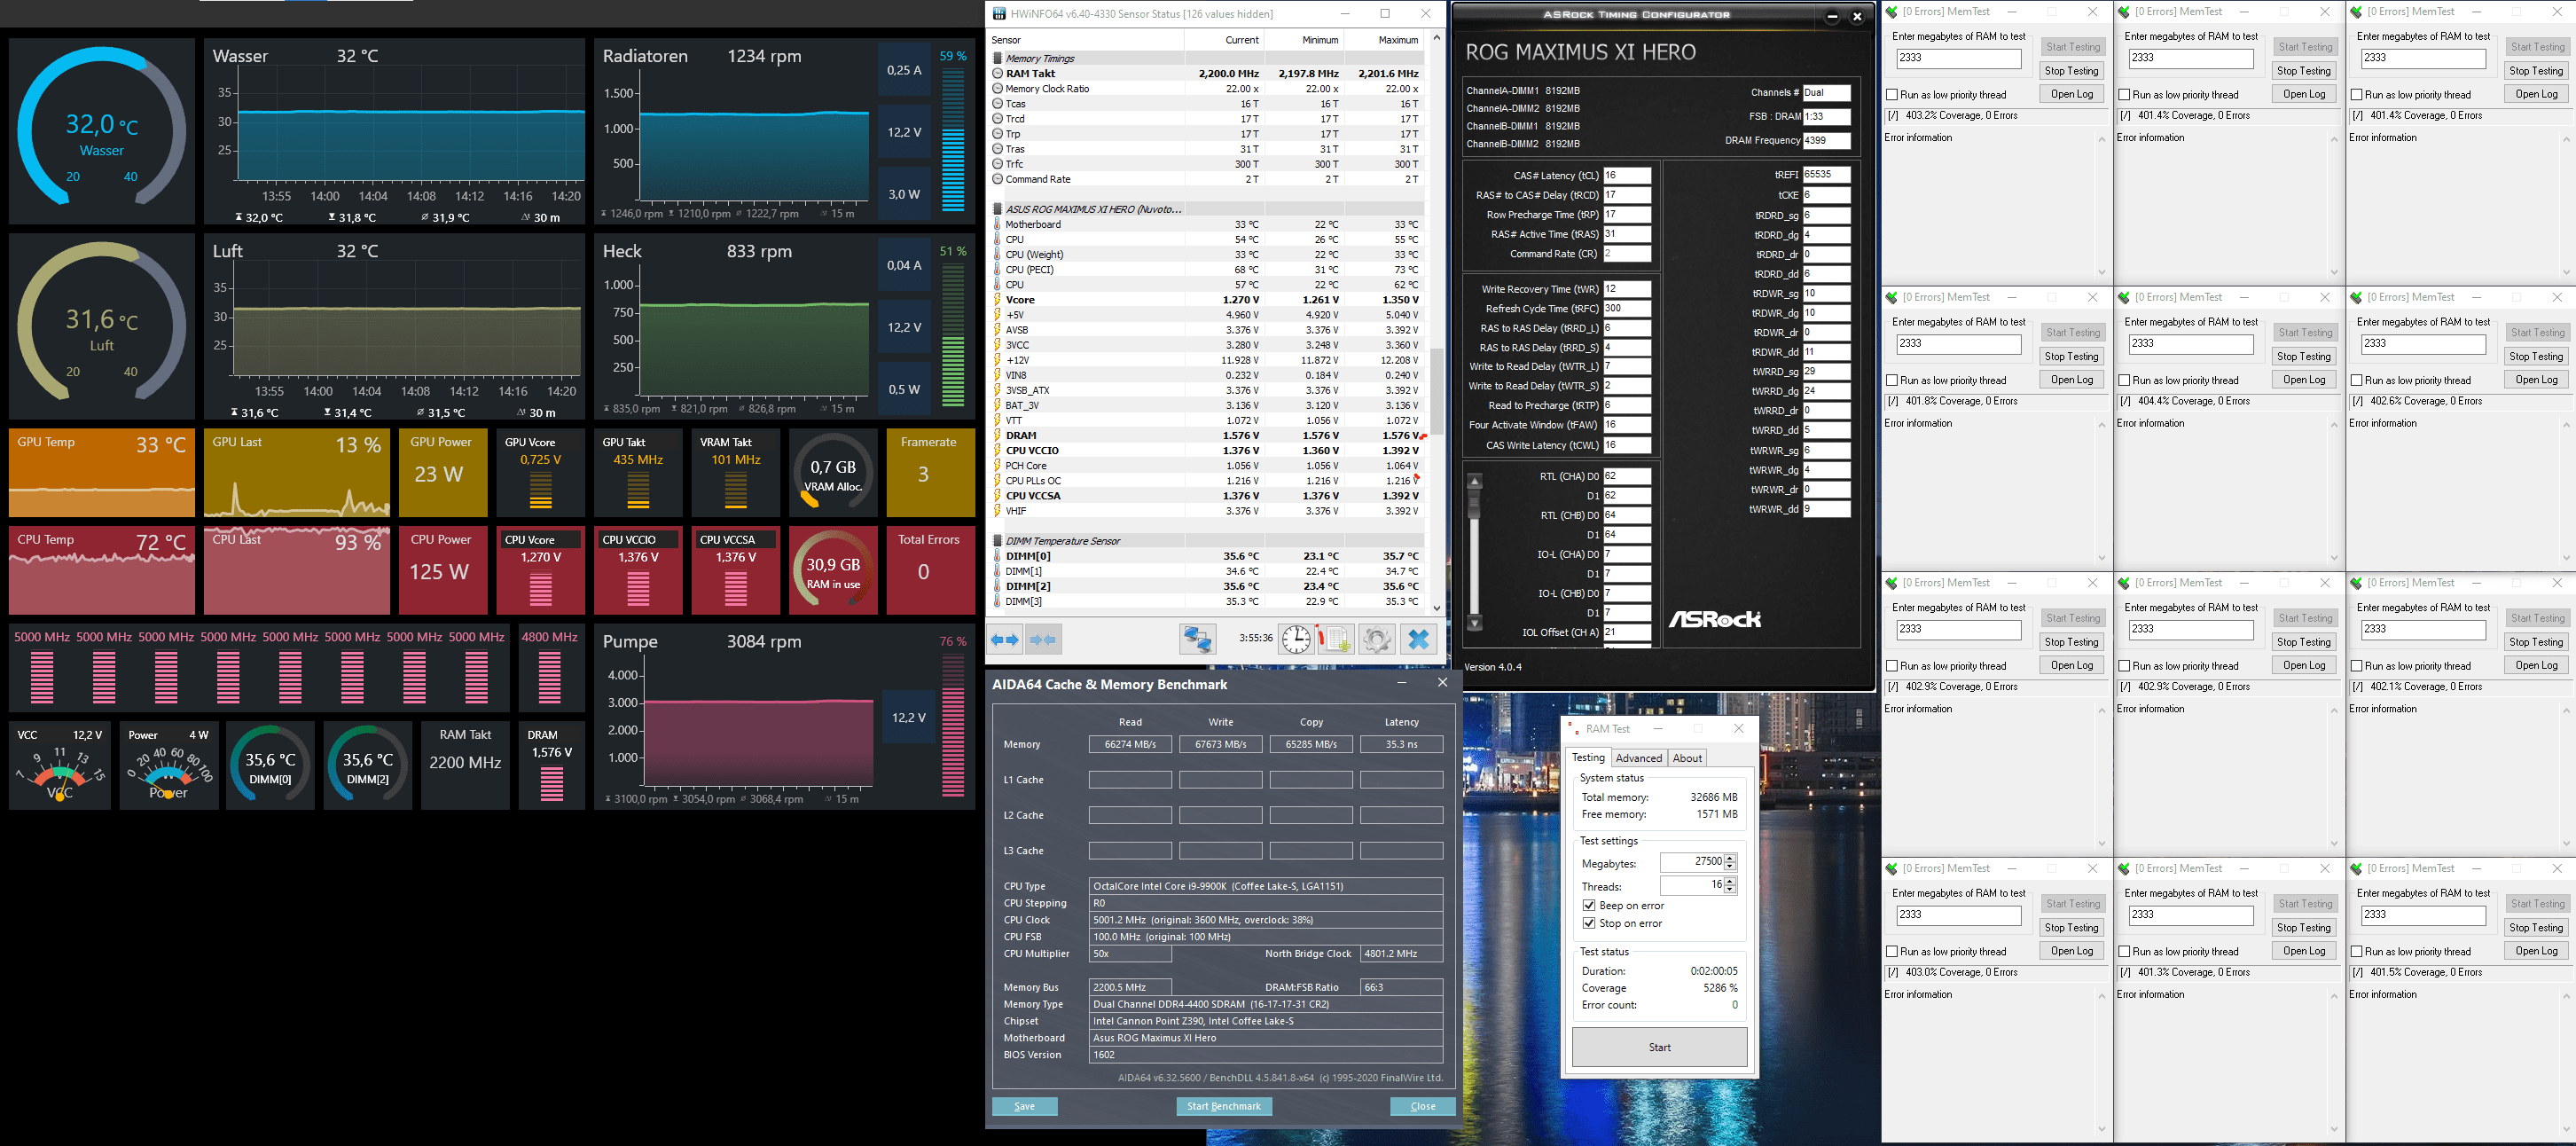The image size is (2576, 1146).
Task: Click RAM Test title bar app icon
Action: point(1573,729)
